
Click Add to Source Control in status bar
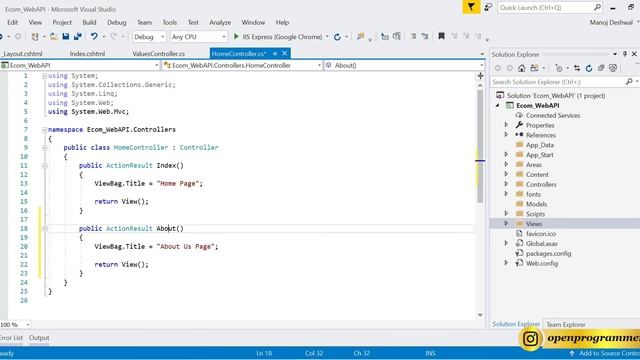(605, 353)
